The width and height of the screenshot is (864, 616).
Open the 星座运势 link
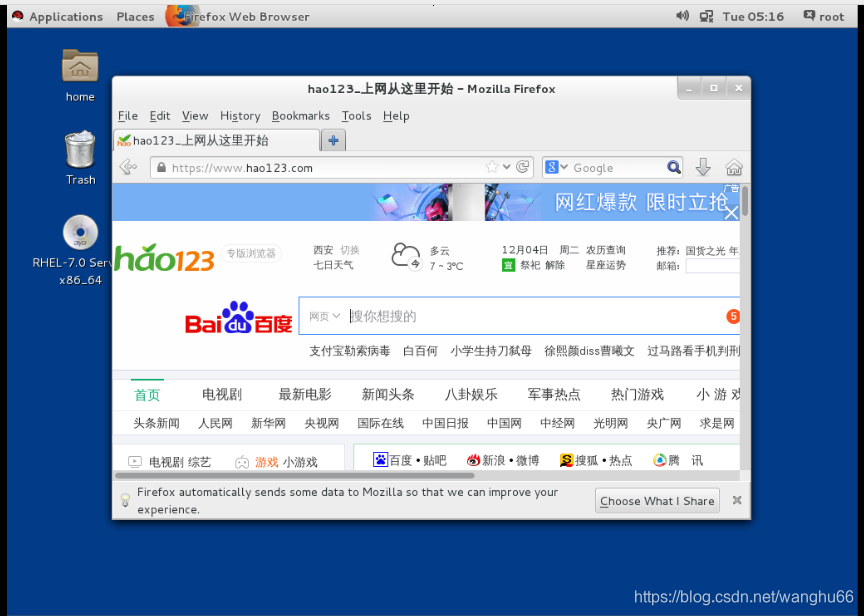(606, 265)
